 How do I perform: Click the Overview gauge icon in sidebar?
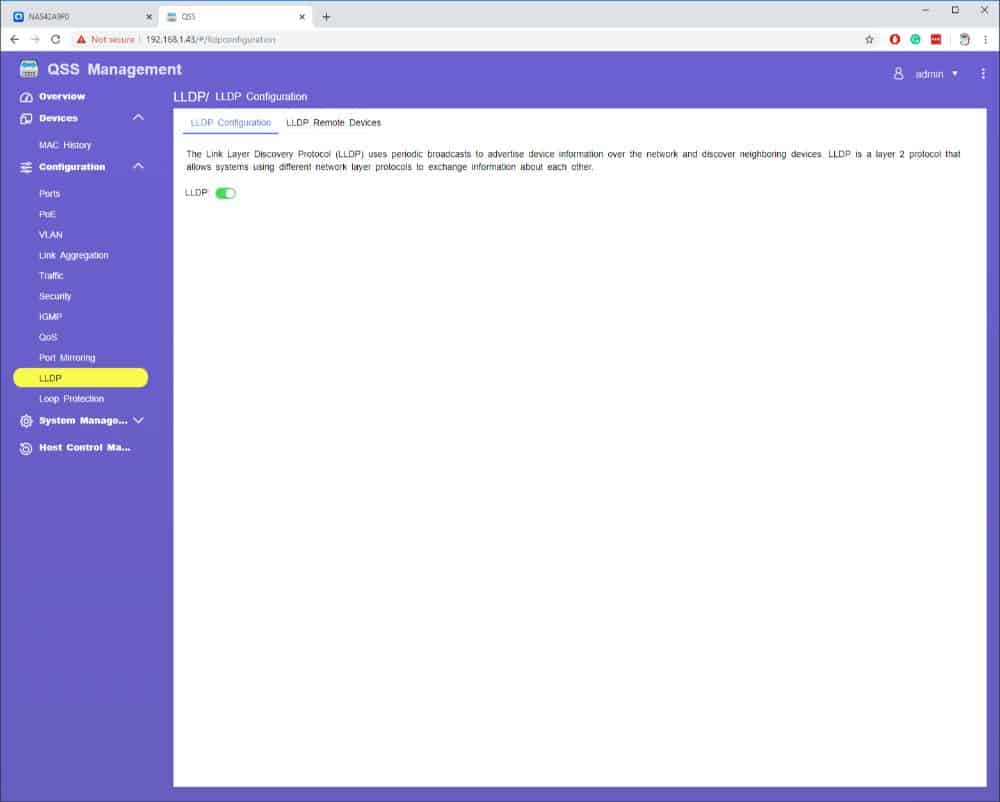(x=27, y=97)
